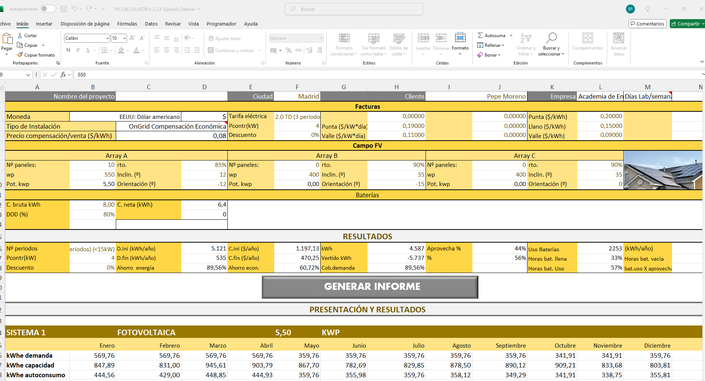The height and width of the screenshot is (381, 705).
Task: Open the fill color bucket swatch
Action: click(x=121, y=50)
